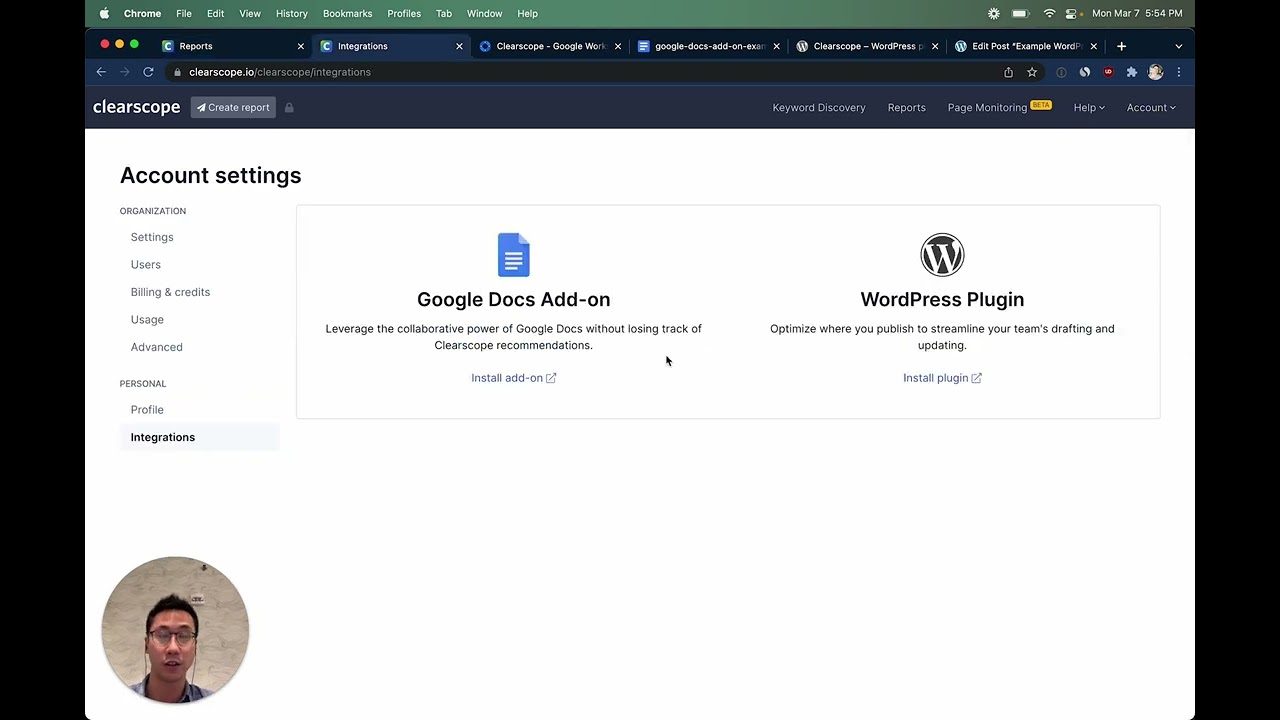The width and height of the screenshot is (1280, 720).
Task: Click the padlock icon beside Create report
Action: coord(289,107)
